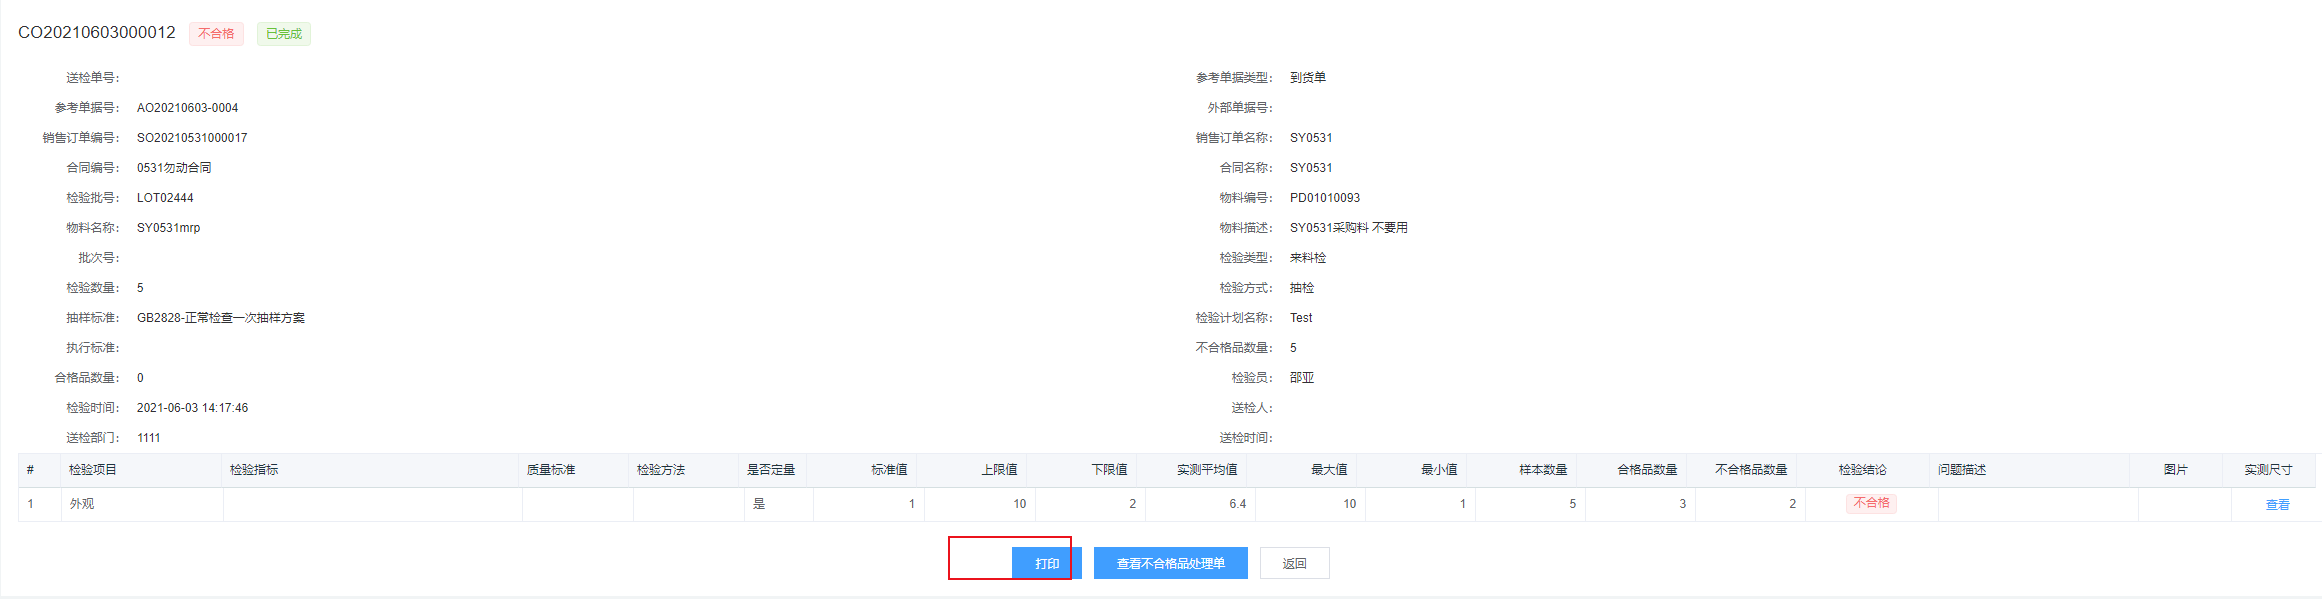Click the red 不合格 tag beside document number

216,34
